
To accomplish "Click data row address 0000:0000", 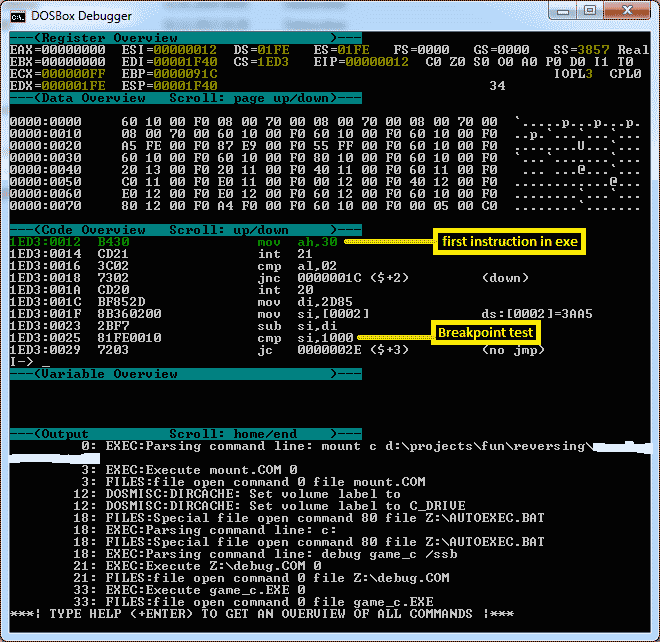I will pyautogui.click(x=45, y=122).
